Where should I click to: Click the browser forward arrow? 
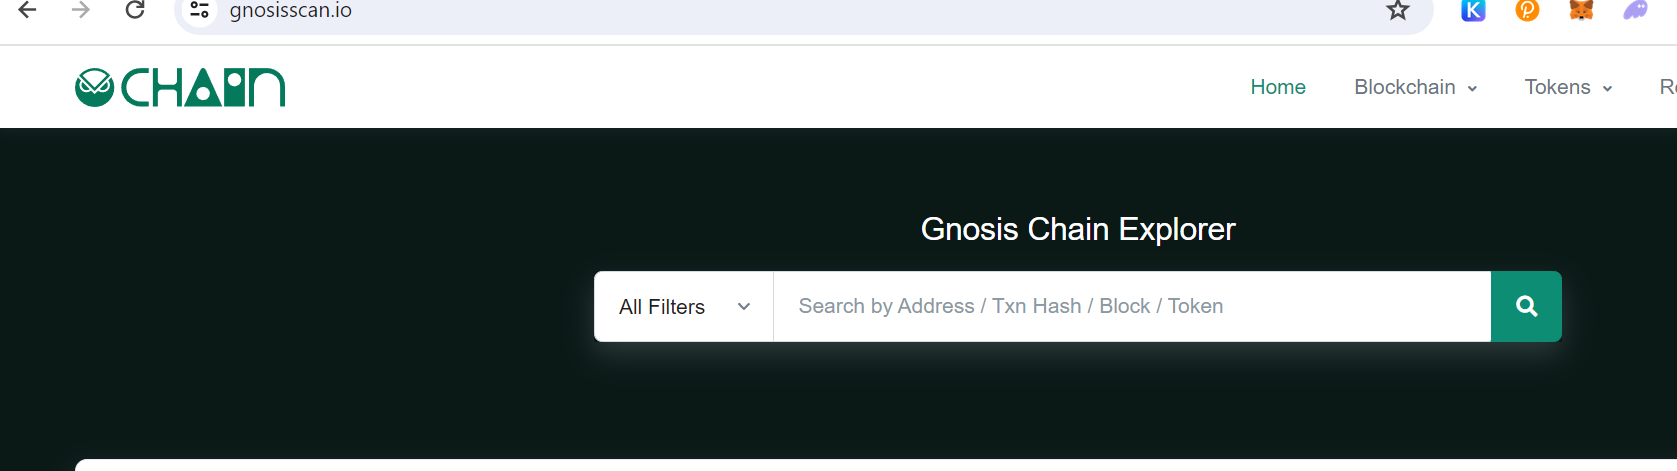[x=81, y=10]
